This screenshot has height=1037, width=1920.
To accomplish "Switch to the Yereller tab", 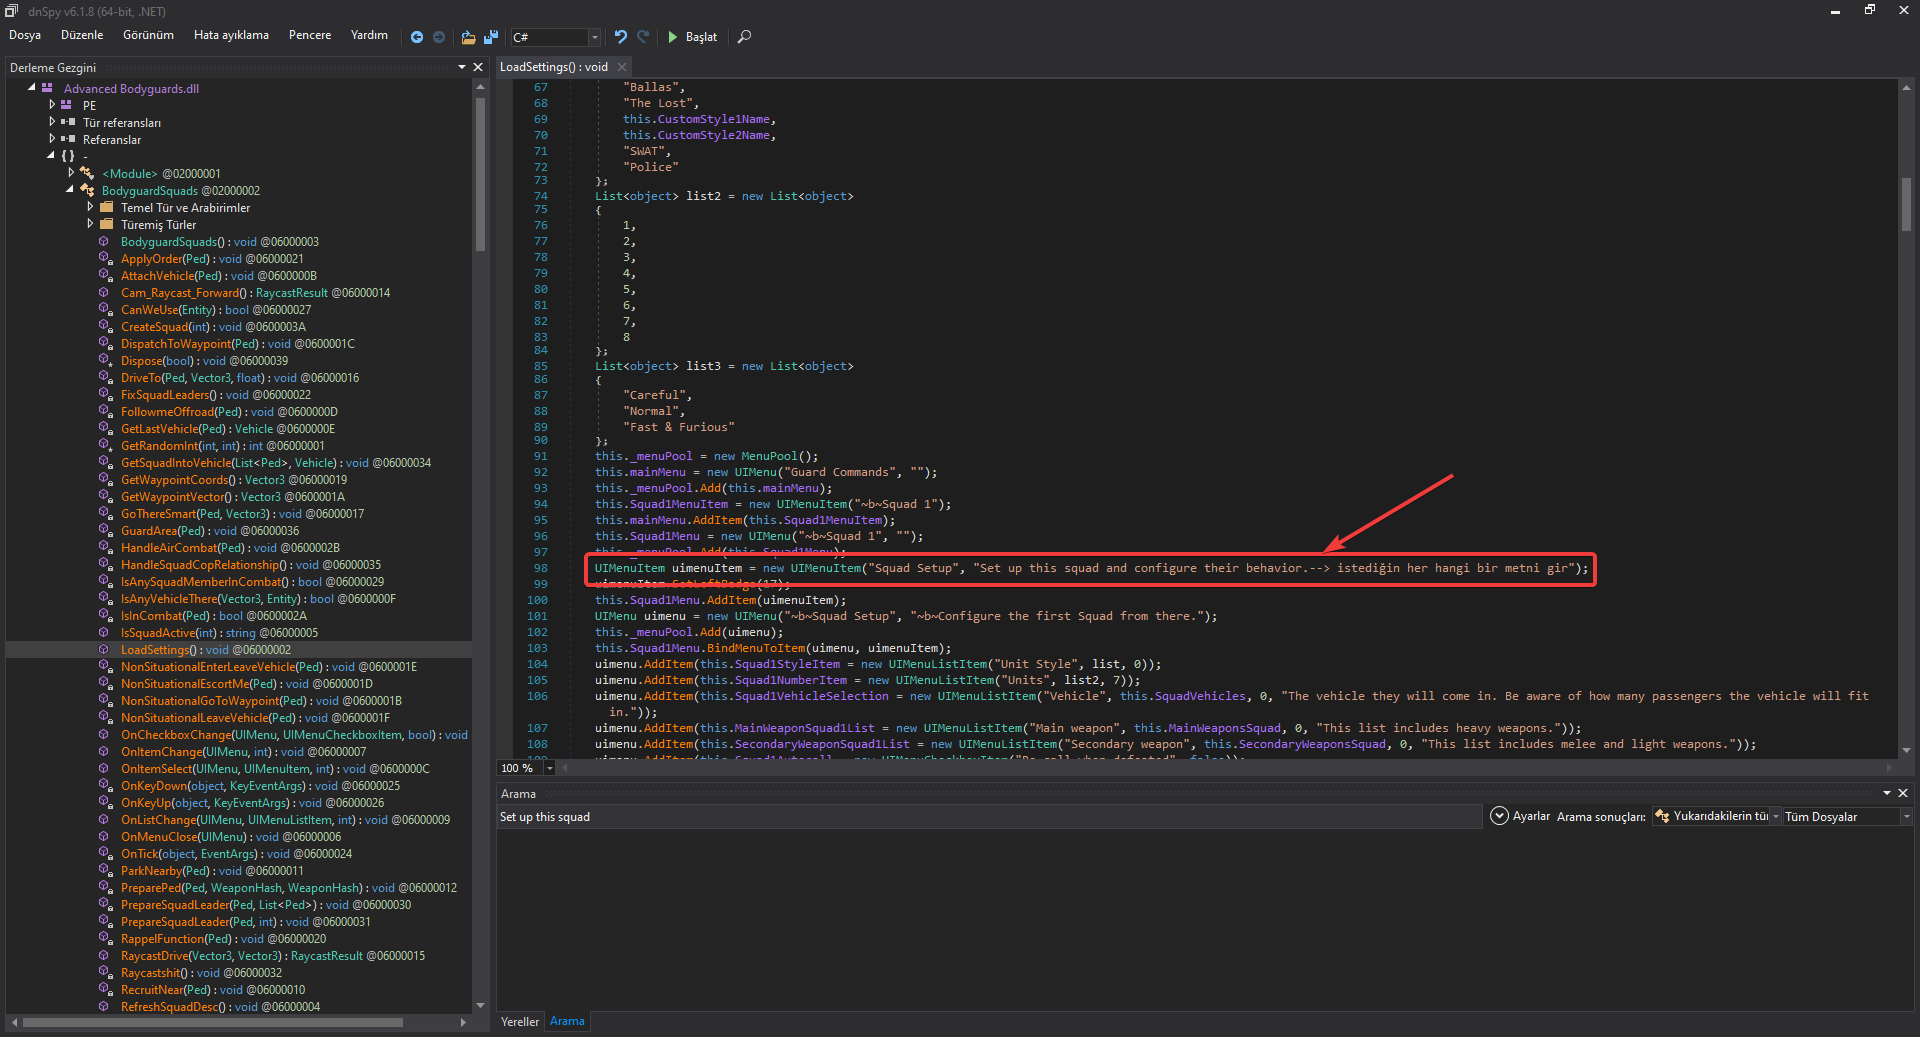I will [519, 1021].
